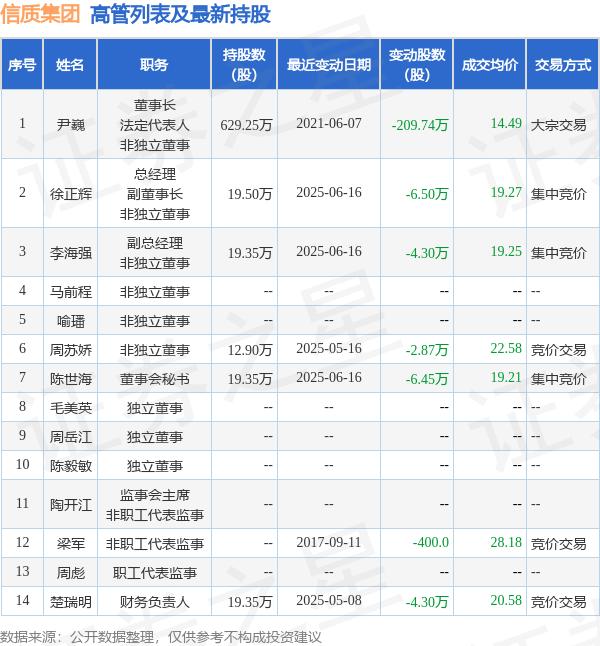Select the name 马前程
Image resolution: width=600 pixels, height=646 pixels.
point(71,292)
